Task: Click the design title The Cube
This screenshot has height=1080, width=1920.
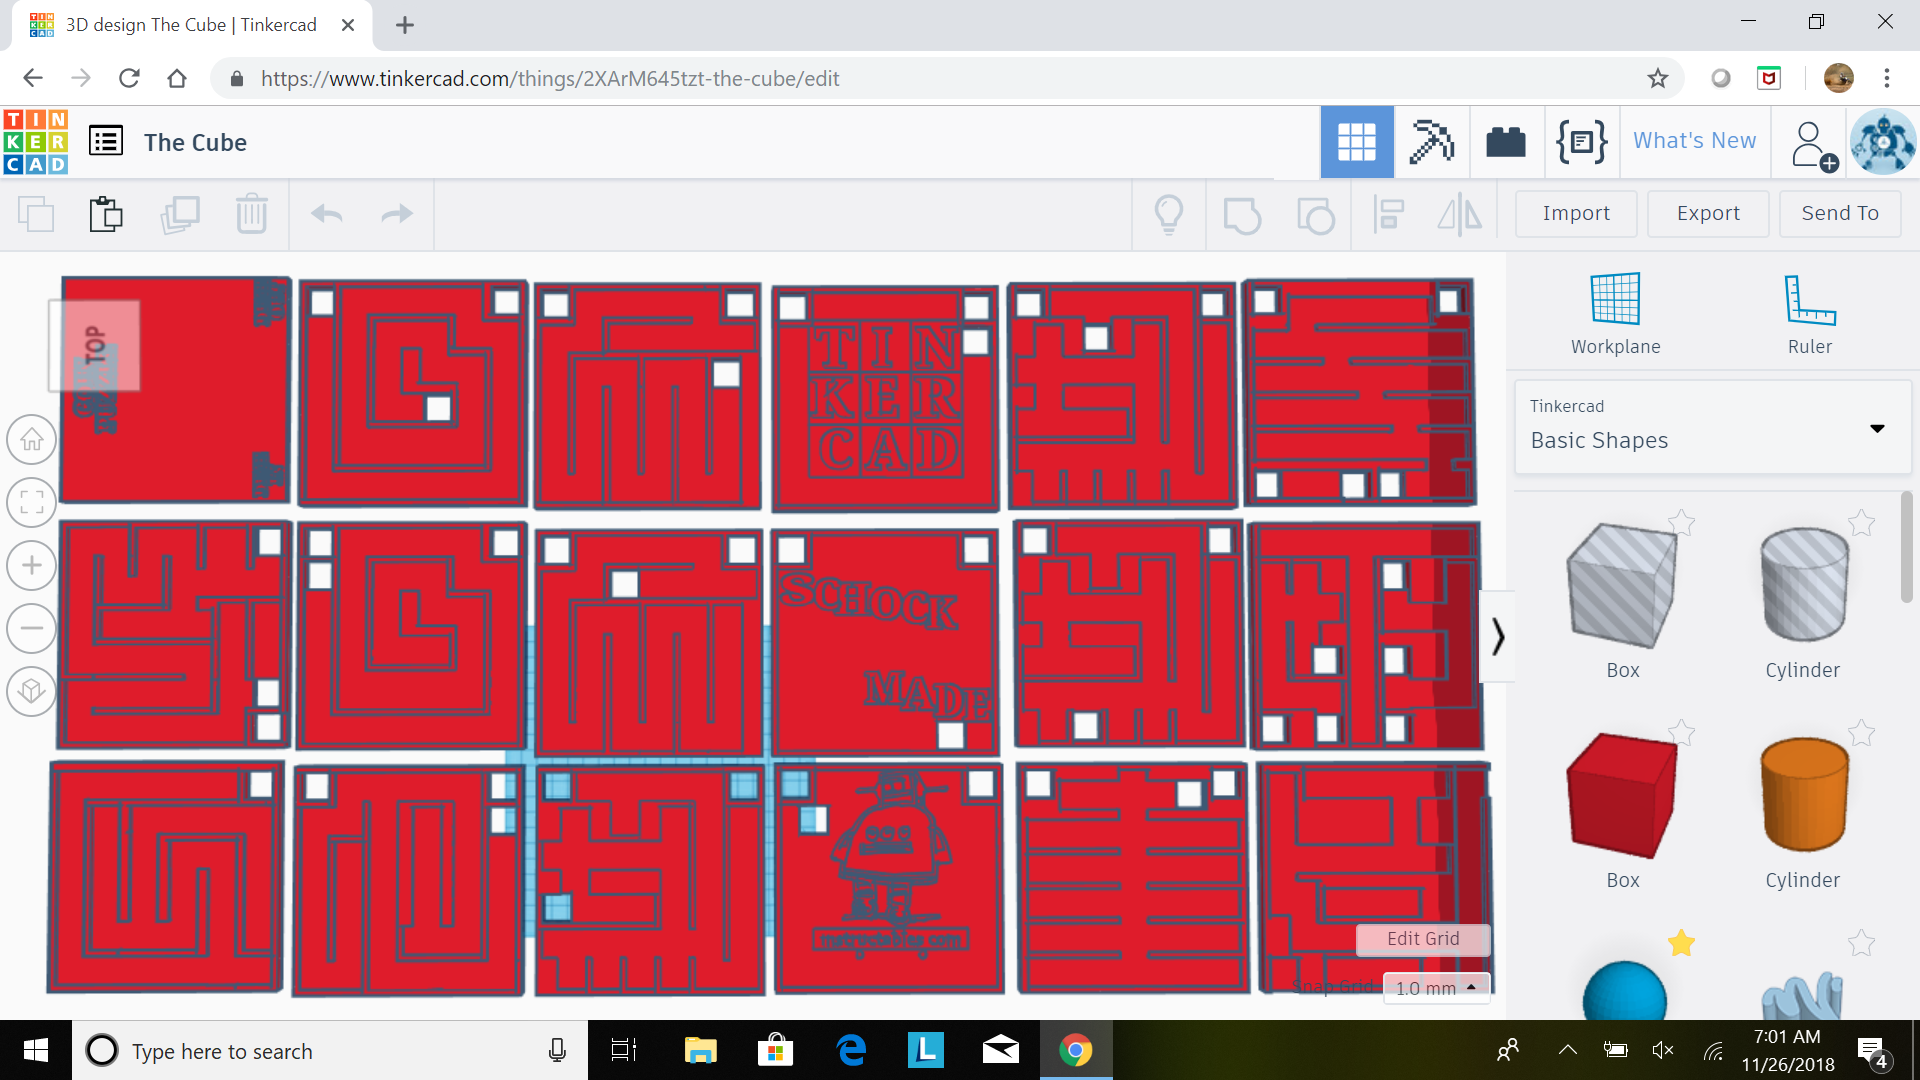Action: [x=195, y=142]
